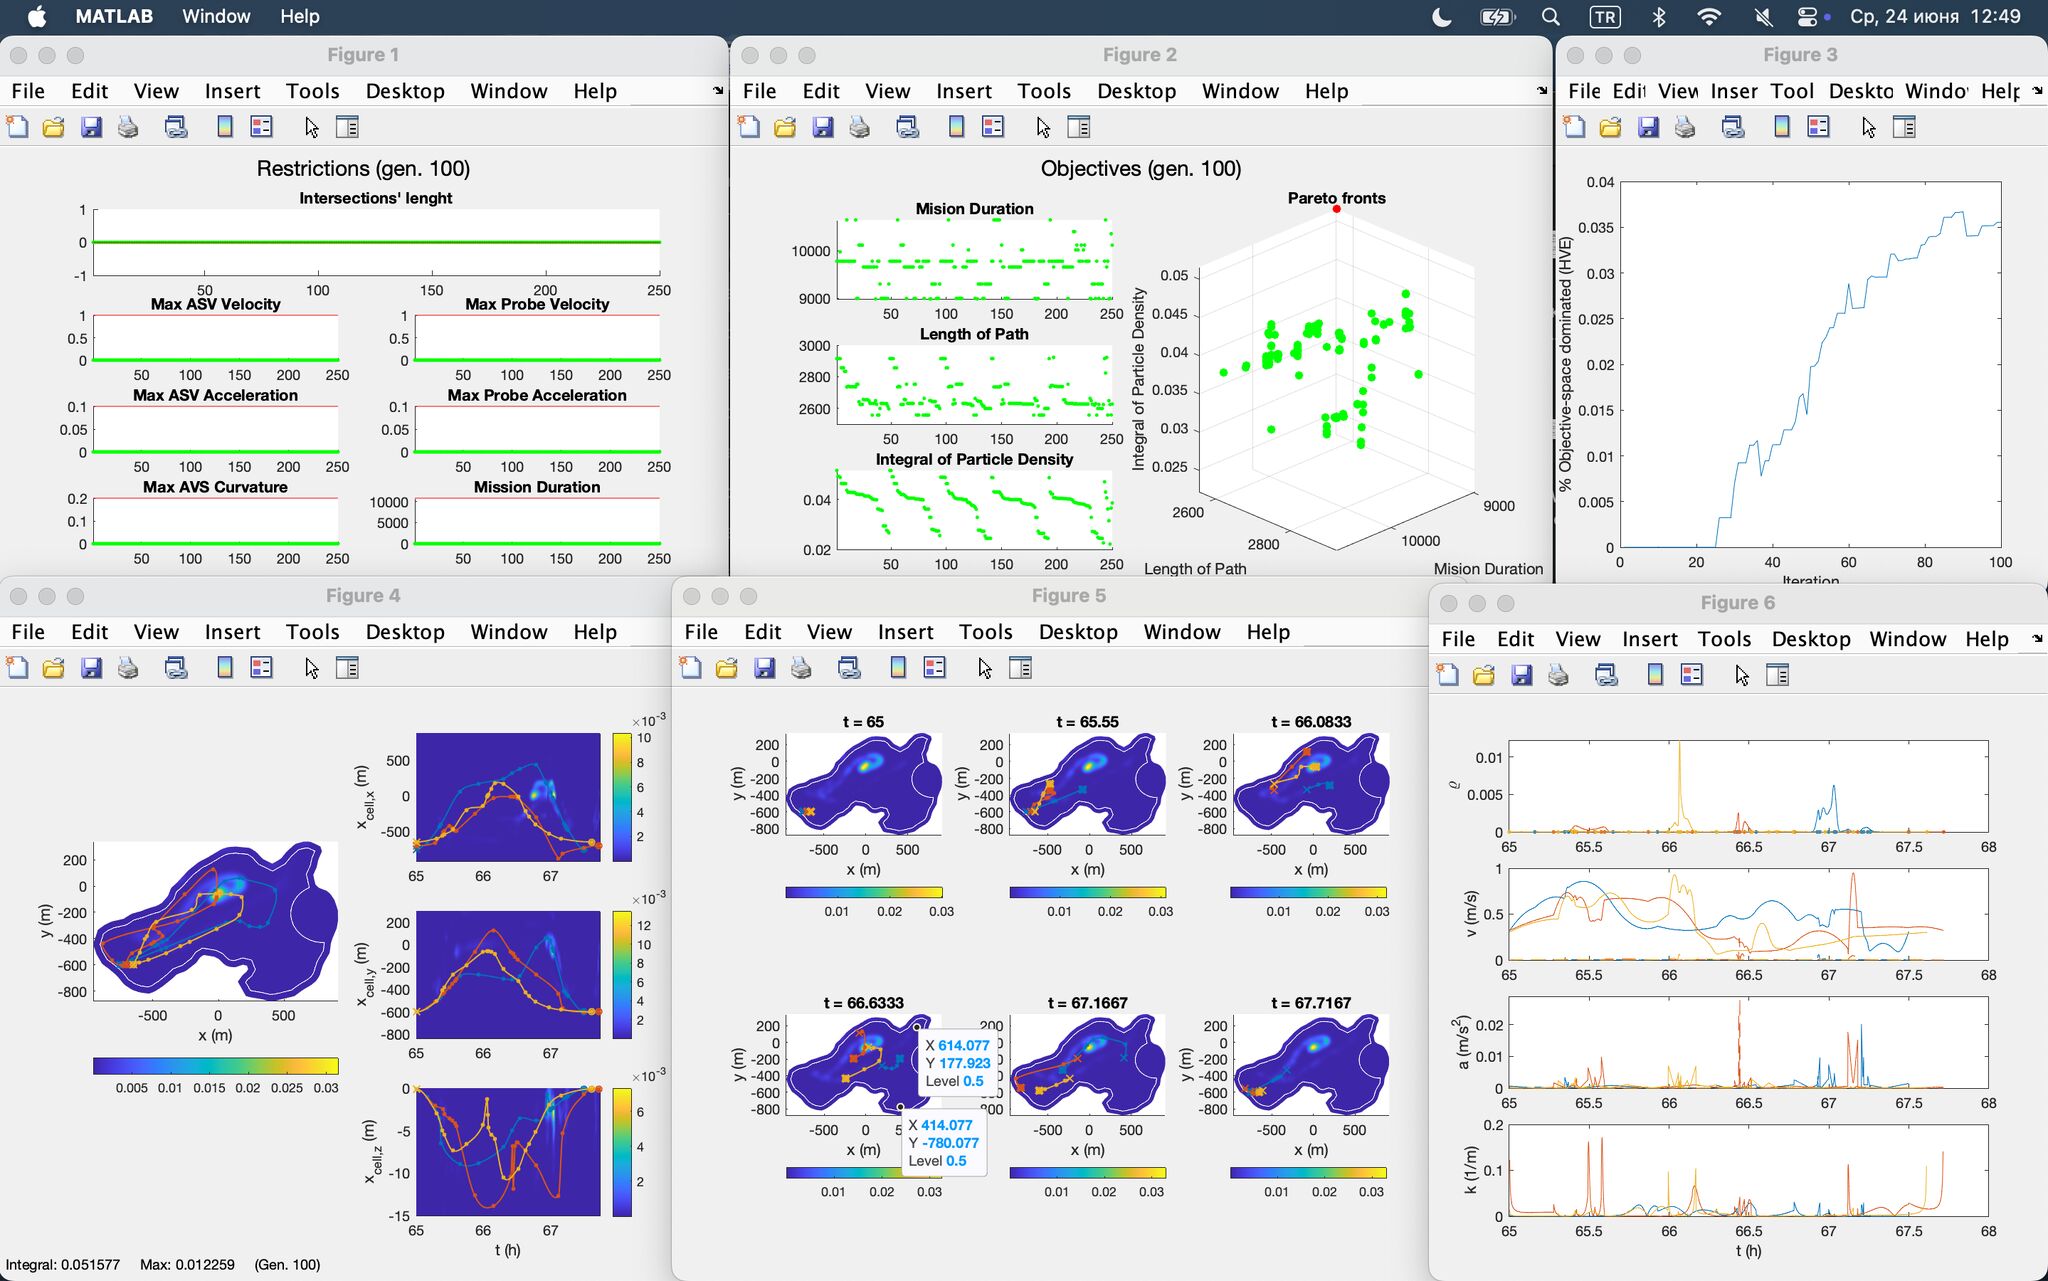Select Edit Plot arrow in Figure 4 toolbar
The height and width of the screenshot is (1281, 2048).
pyautogui.click(x=311, y=668)
